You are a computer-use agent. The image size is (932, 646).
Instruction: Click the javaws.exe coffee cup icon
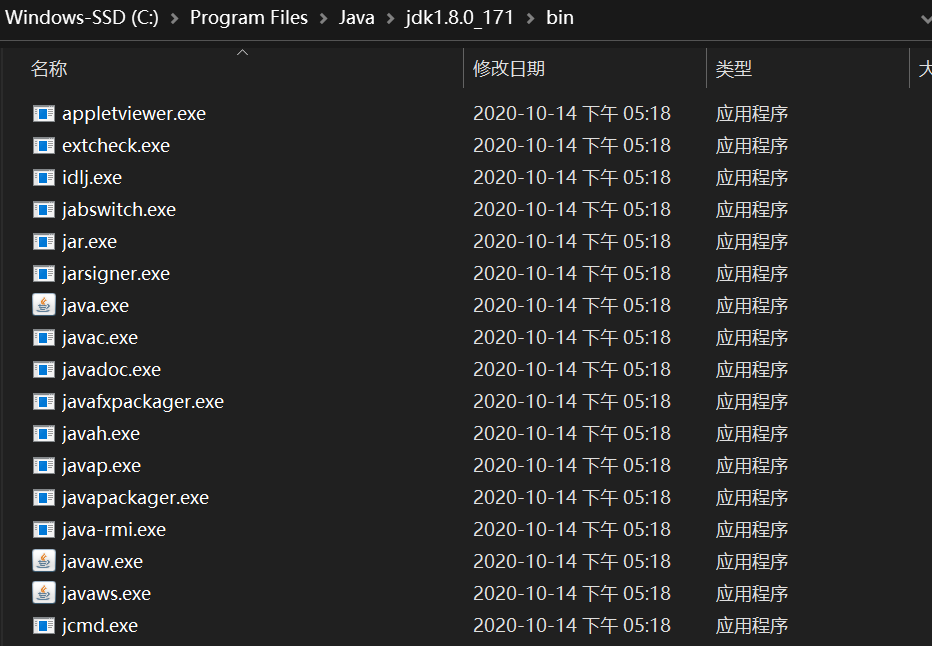point(43,593)
